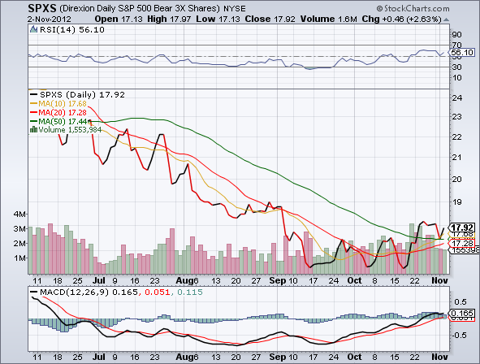Click the Open 17.13 value in header
This screenshot has width=480, height=364.
[118, 19]
